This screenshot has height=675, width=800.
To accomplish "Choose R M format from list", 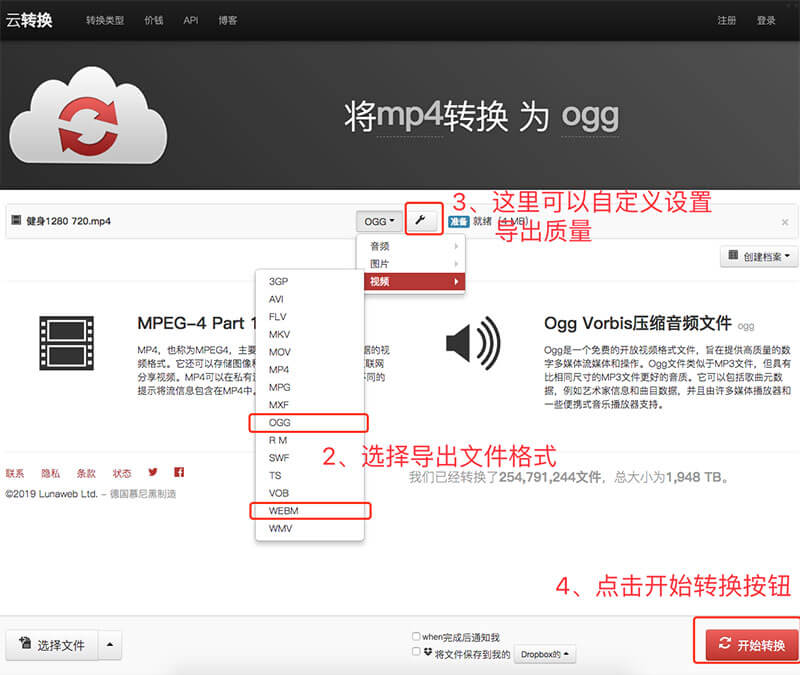I will point(310,440).
